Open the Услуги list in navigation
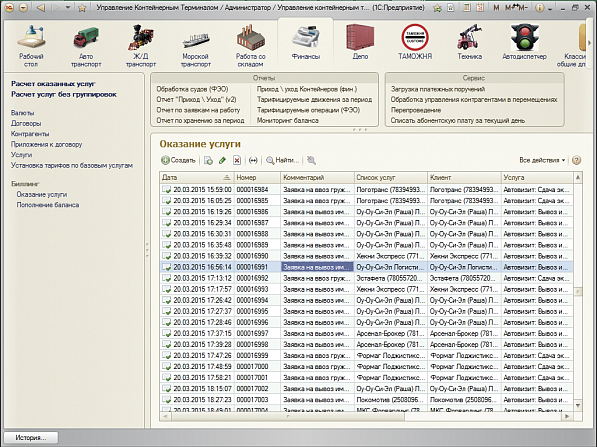Image resolution: width=597 pixels, height=447 pixels. (x=21, y=155)
